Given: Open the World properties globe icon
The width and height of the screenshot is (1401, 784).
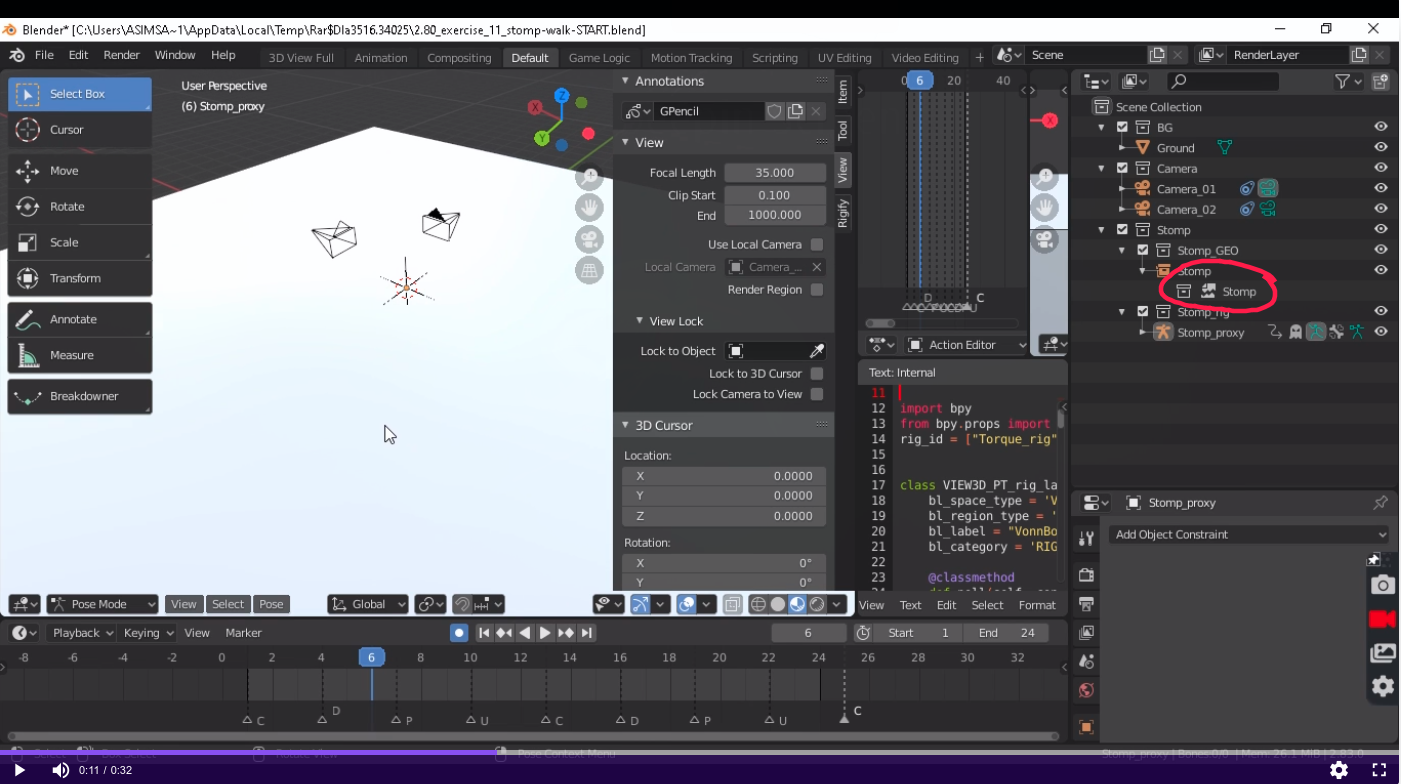Looking at the screenshot, I should [x=1086, y=690].
